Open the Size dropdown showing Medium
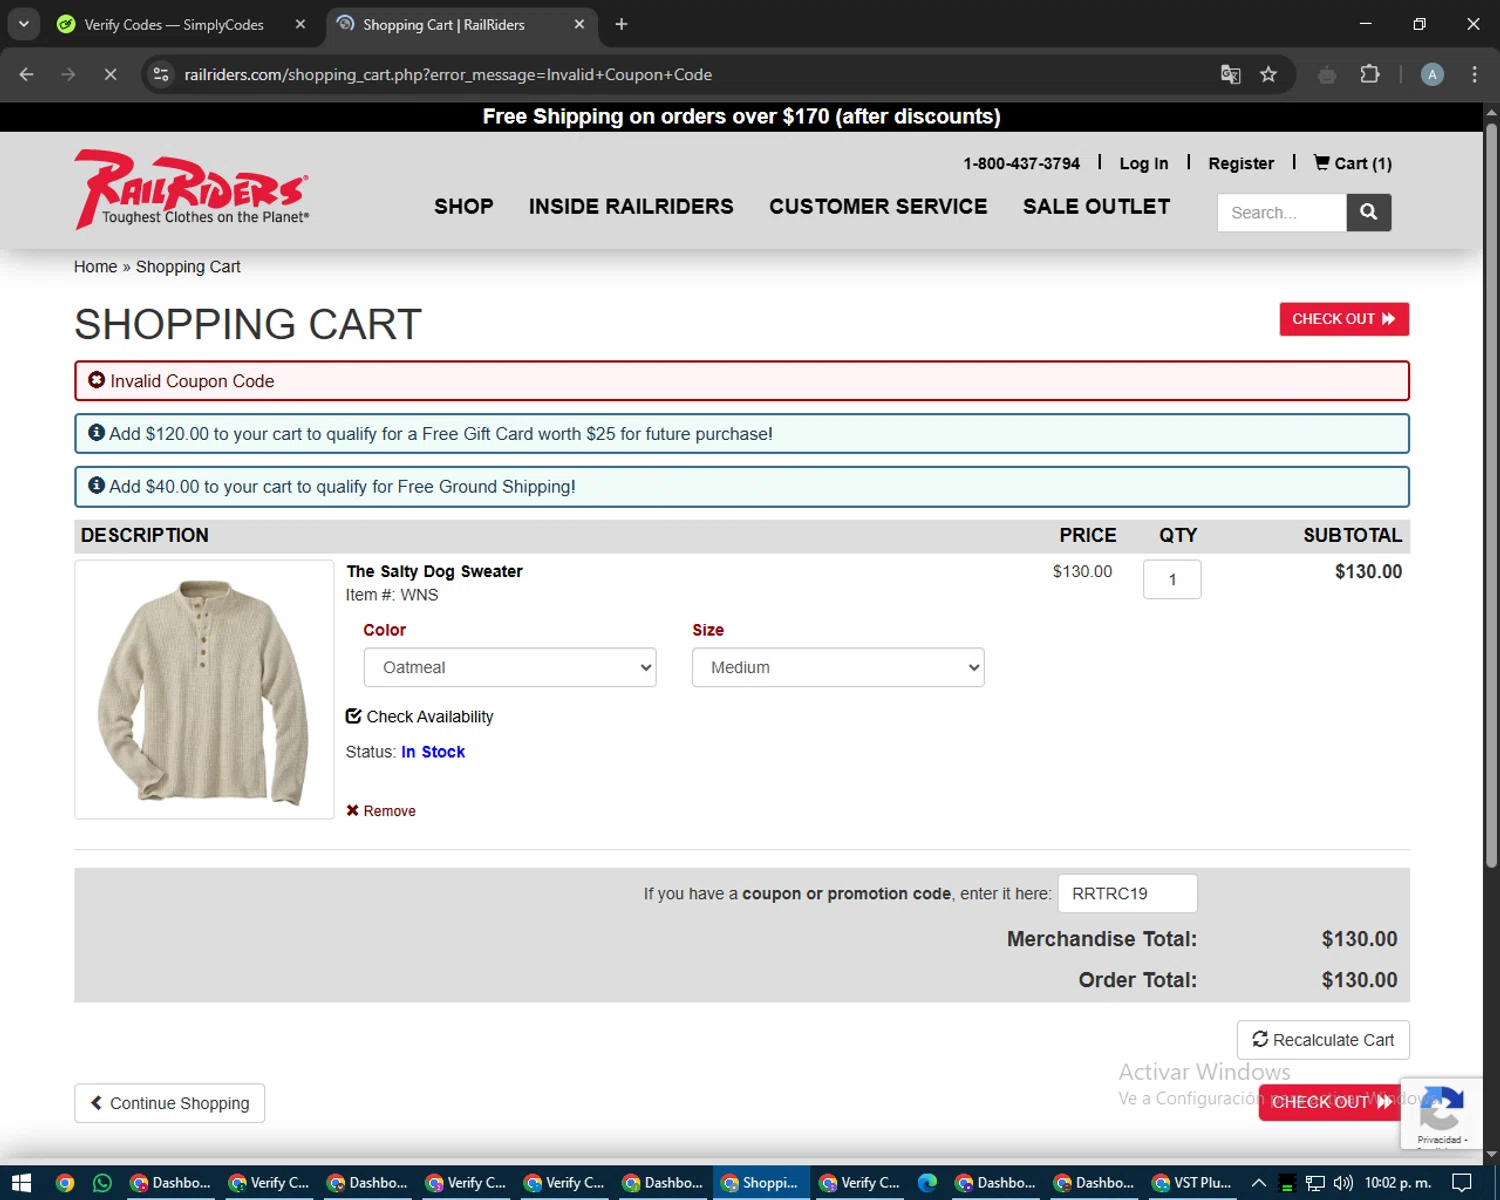This screenshot has width=1500, height=1200. pyautogui.click(x=838, y=667)
